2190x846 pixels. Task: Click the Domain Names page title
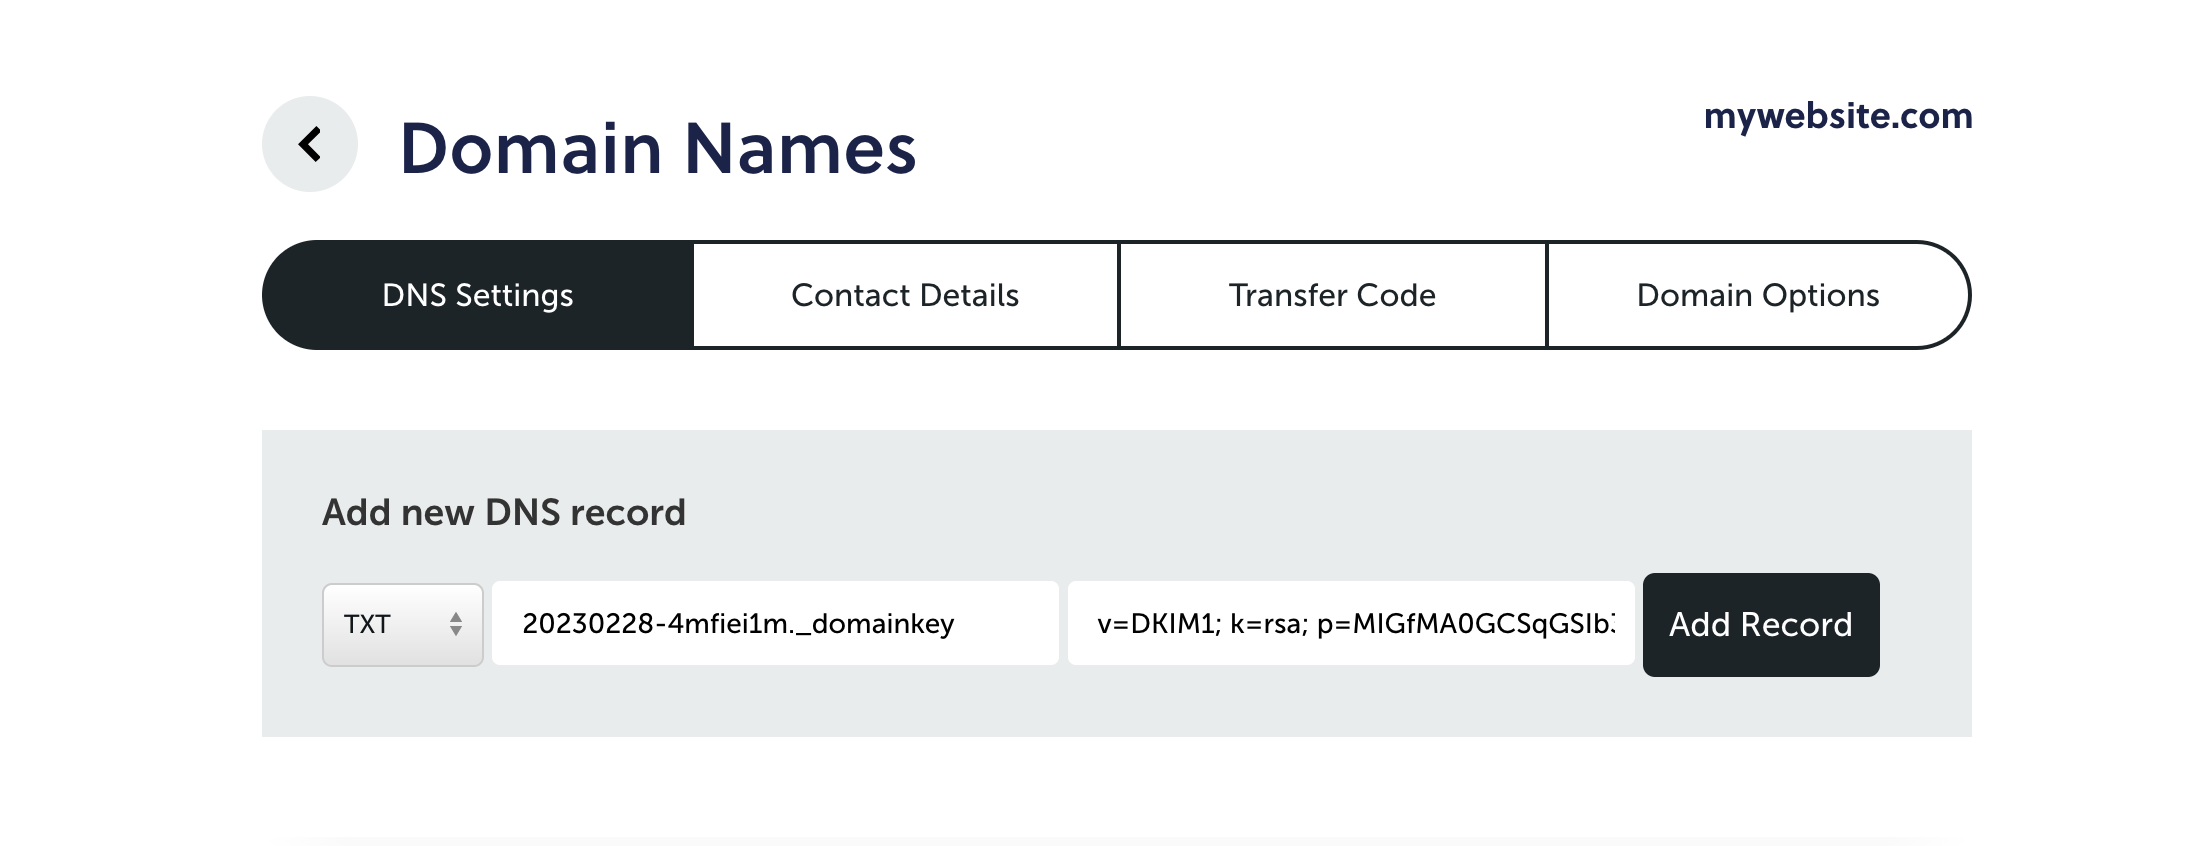tap(657, 148)
